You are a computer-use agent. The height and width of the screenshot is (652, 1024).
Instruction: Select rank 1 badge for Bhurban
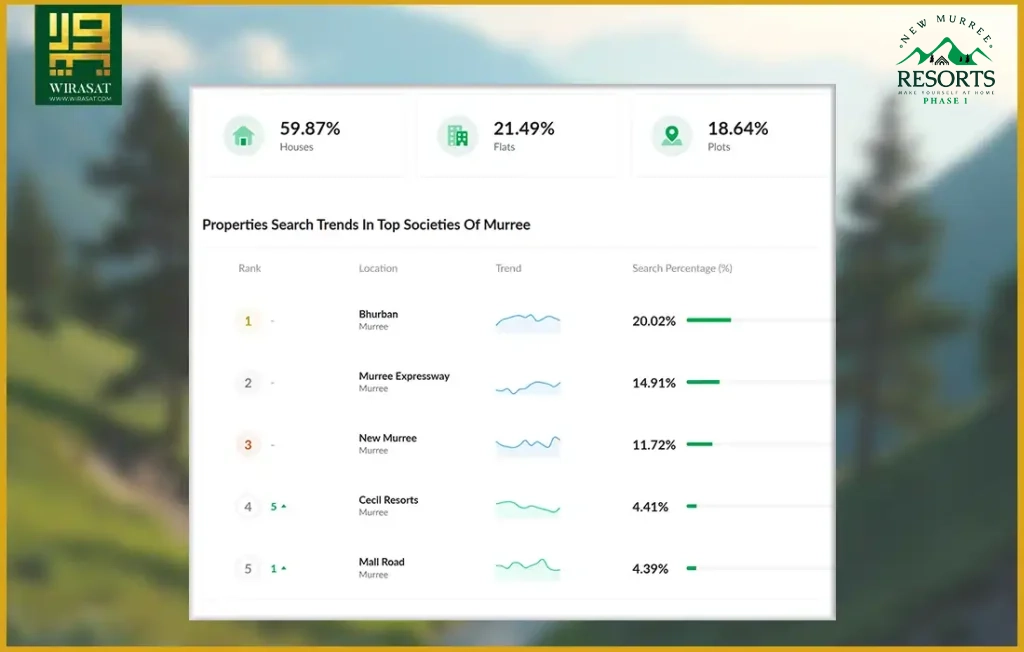248,321
